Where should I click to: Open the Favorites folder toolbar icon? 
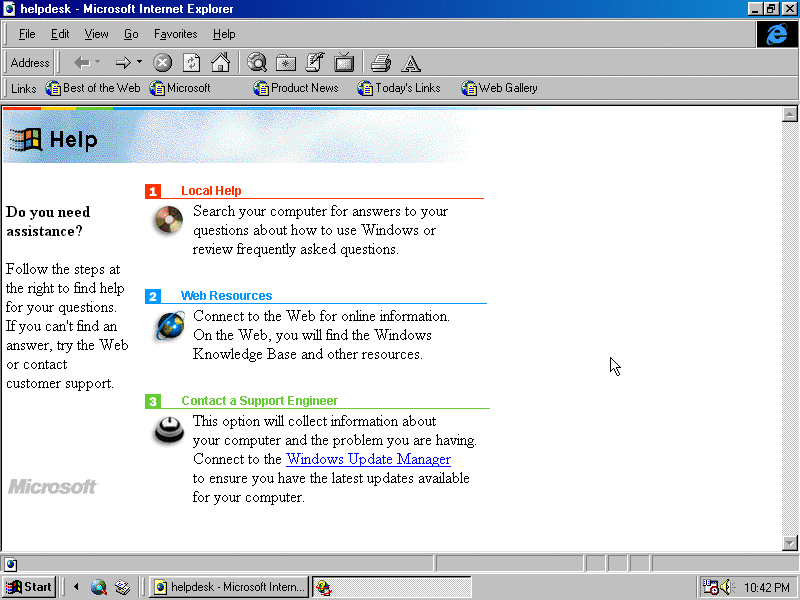[286, 63]
